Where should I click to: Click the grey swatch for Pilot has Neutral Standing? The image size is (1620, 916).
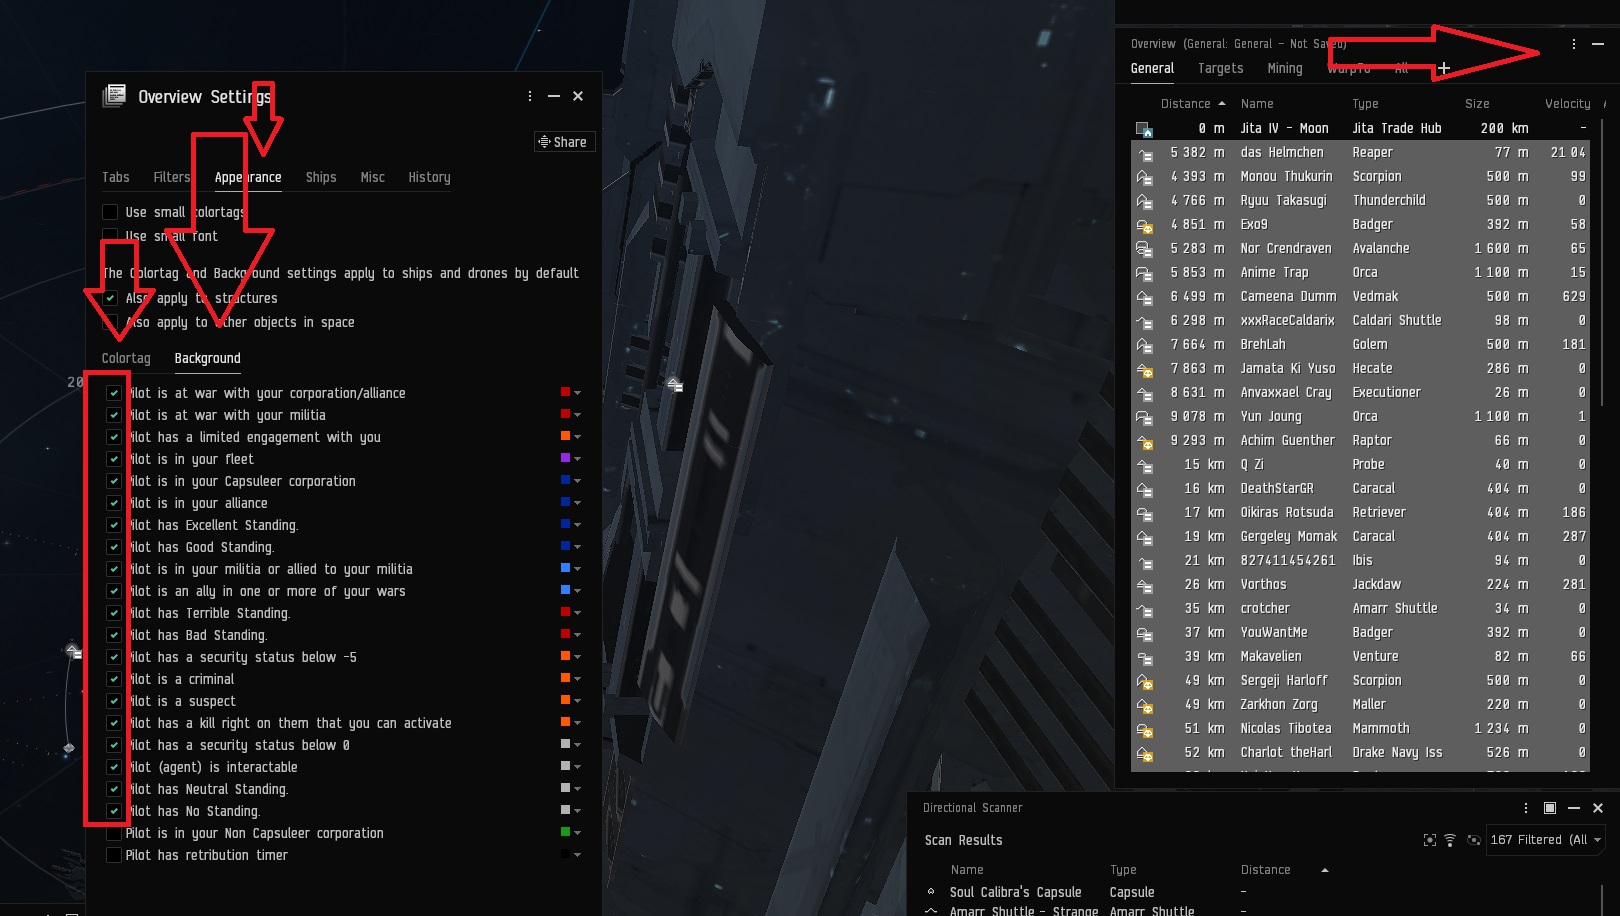[x=565, y=789]
